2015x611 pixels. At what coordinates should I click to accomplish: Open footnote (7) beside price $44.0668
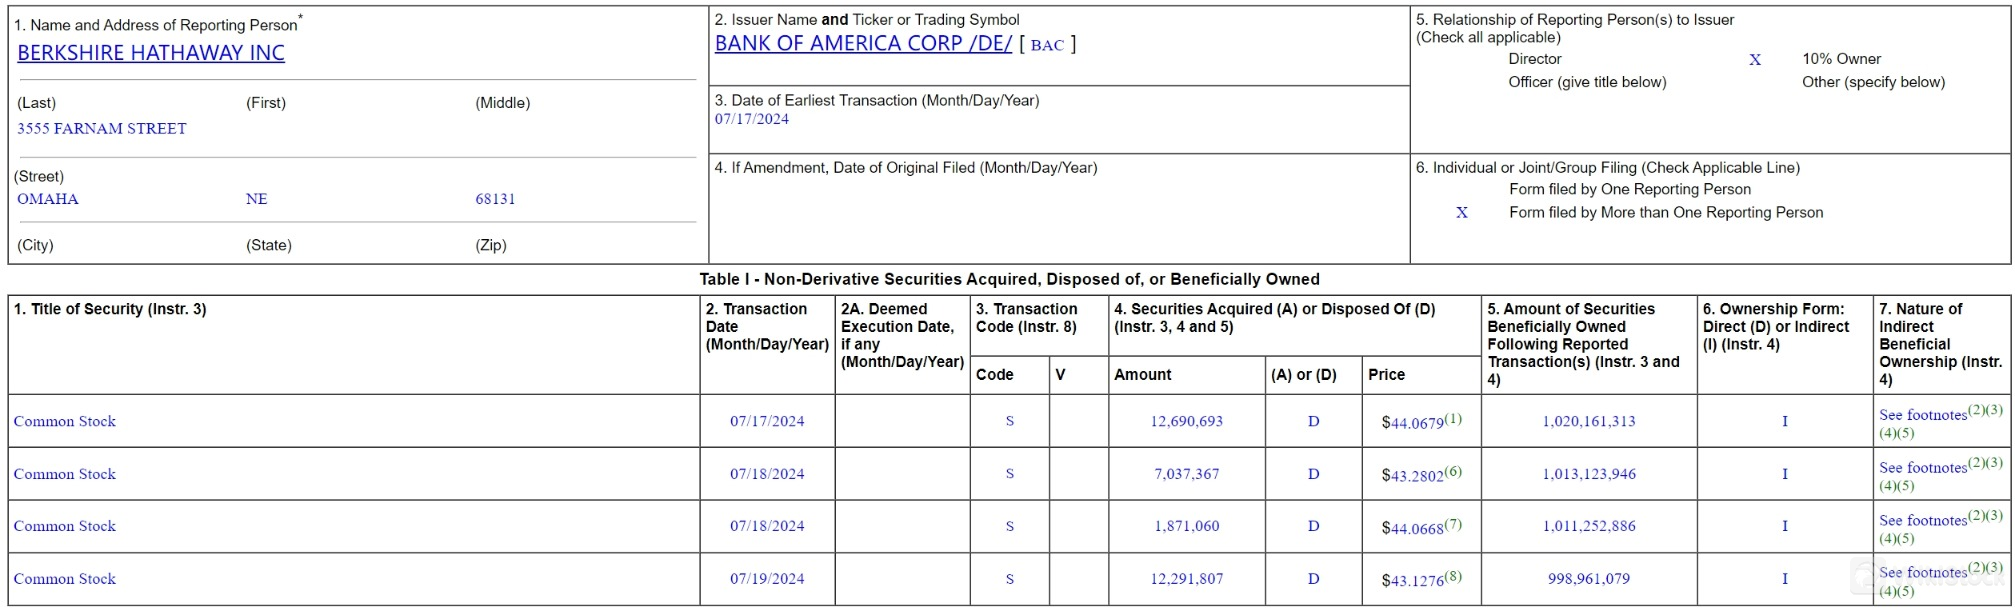1453,524
